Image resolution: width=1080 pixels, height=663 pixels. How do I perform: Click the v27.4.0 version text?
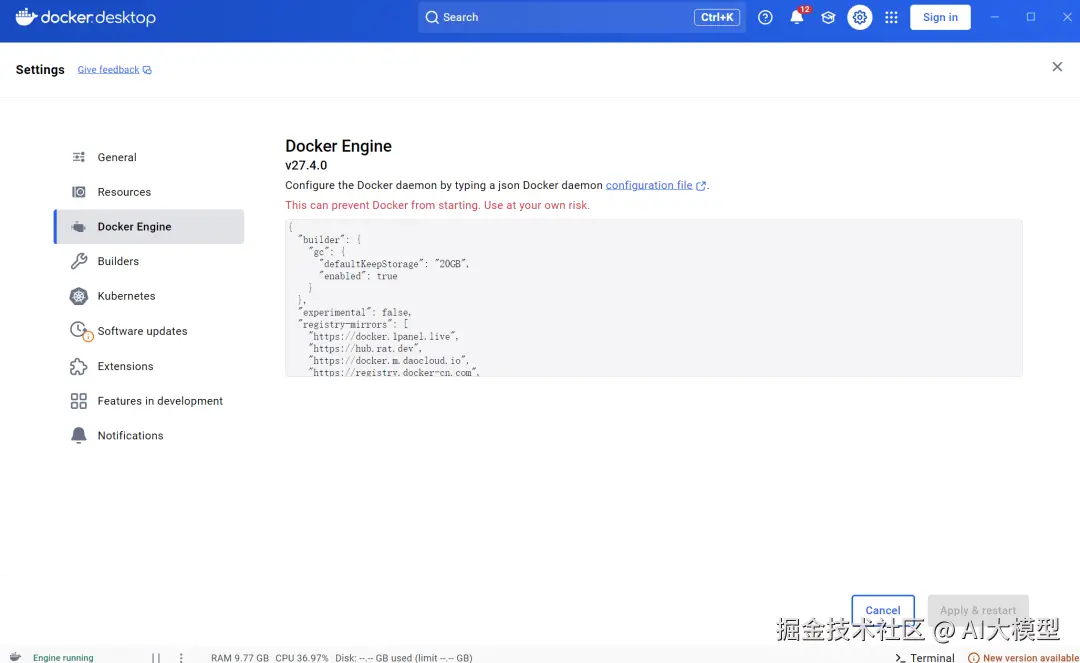pyautogui.click(x=306, y=165)
